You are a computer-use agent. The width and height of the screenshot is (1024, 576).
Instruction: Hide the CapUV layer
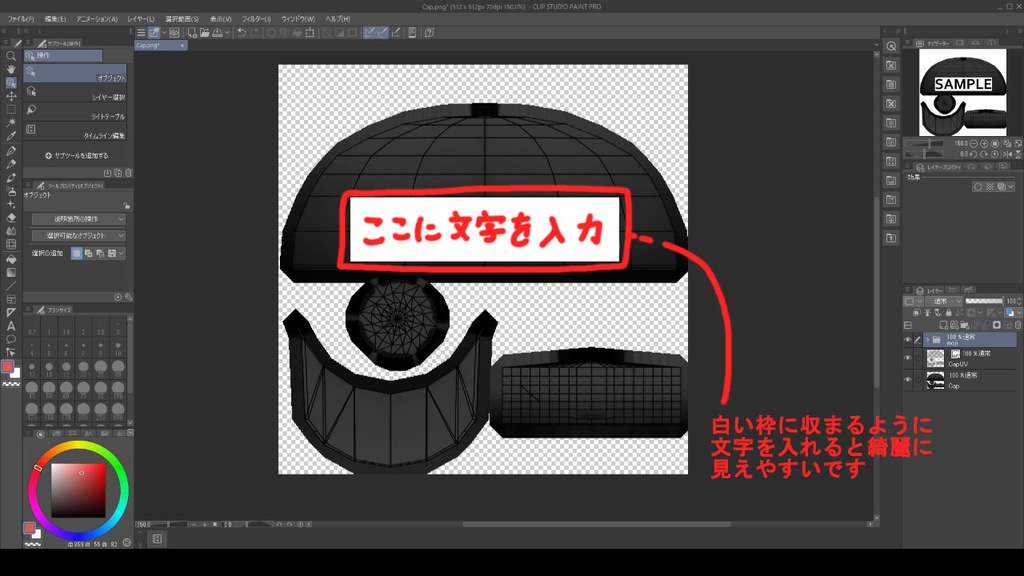click(908, 358)
